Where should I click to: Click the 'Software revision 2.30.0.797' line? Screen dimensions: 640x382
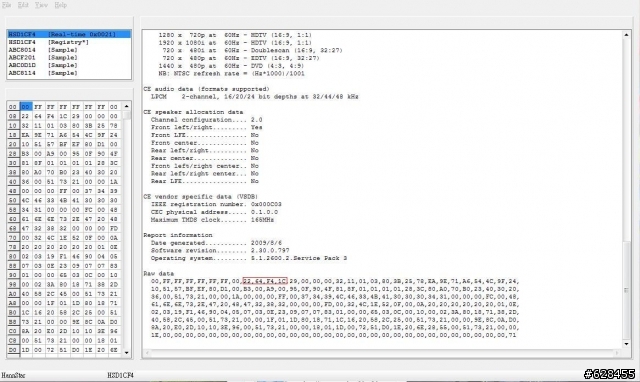(x=220, y=251)
